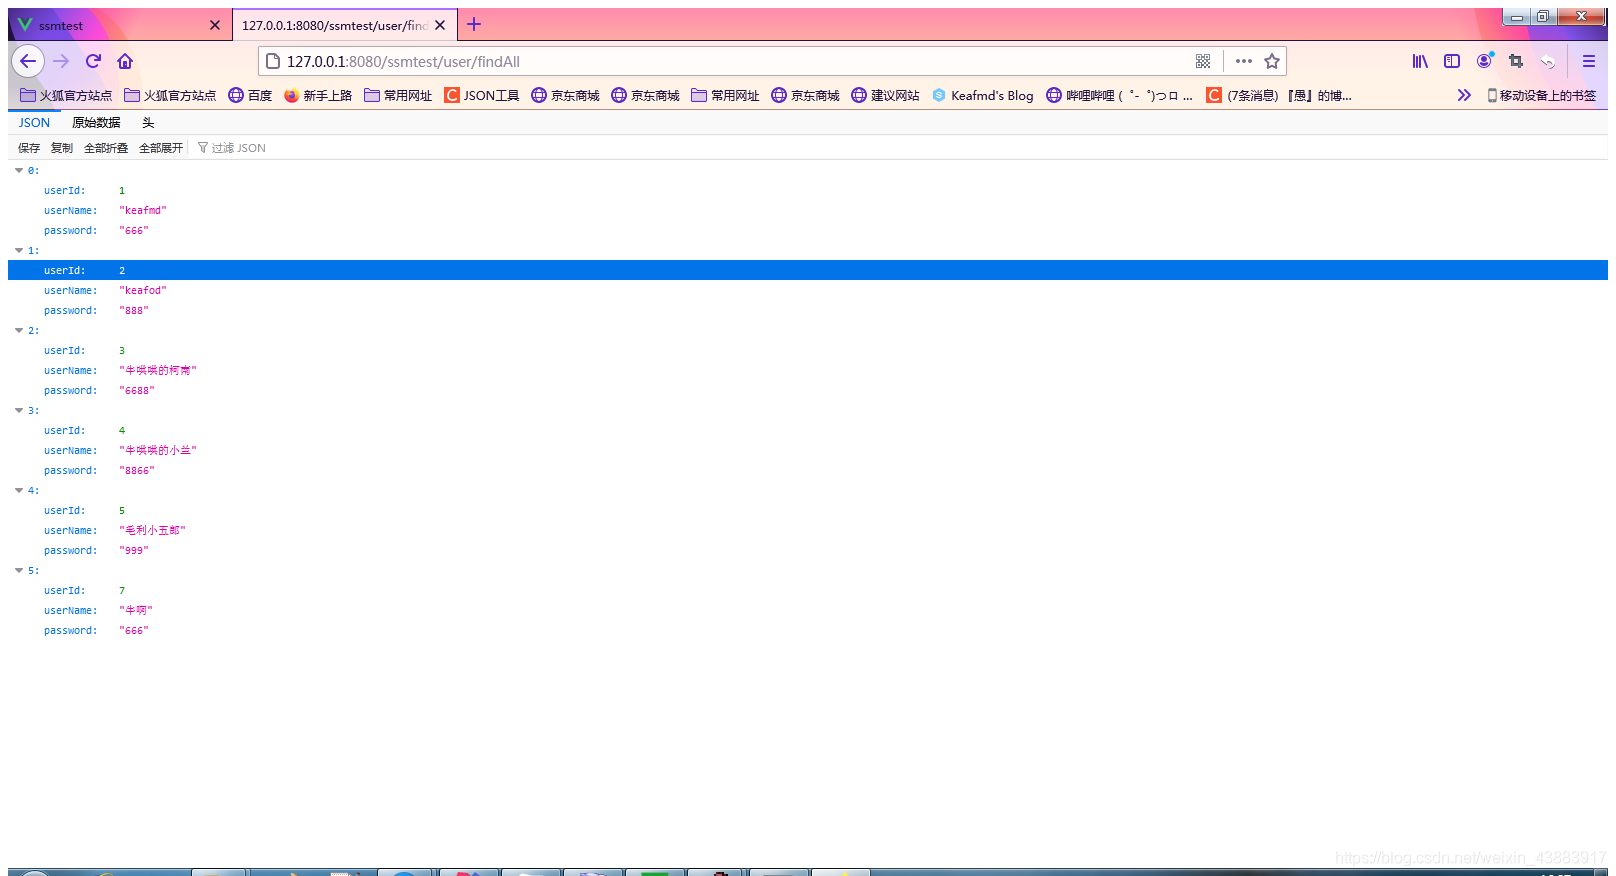Collapse JSON node 5

19,570
